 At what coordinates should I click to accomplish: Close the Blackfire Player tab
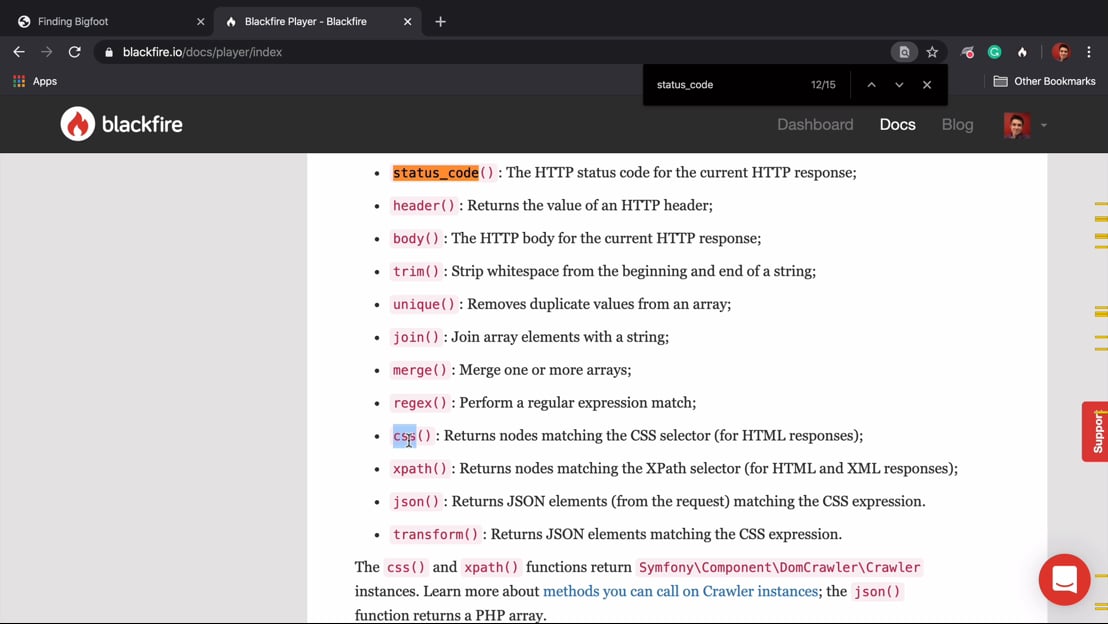(407, 22)
